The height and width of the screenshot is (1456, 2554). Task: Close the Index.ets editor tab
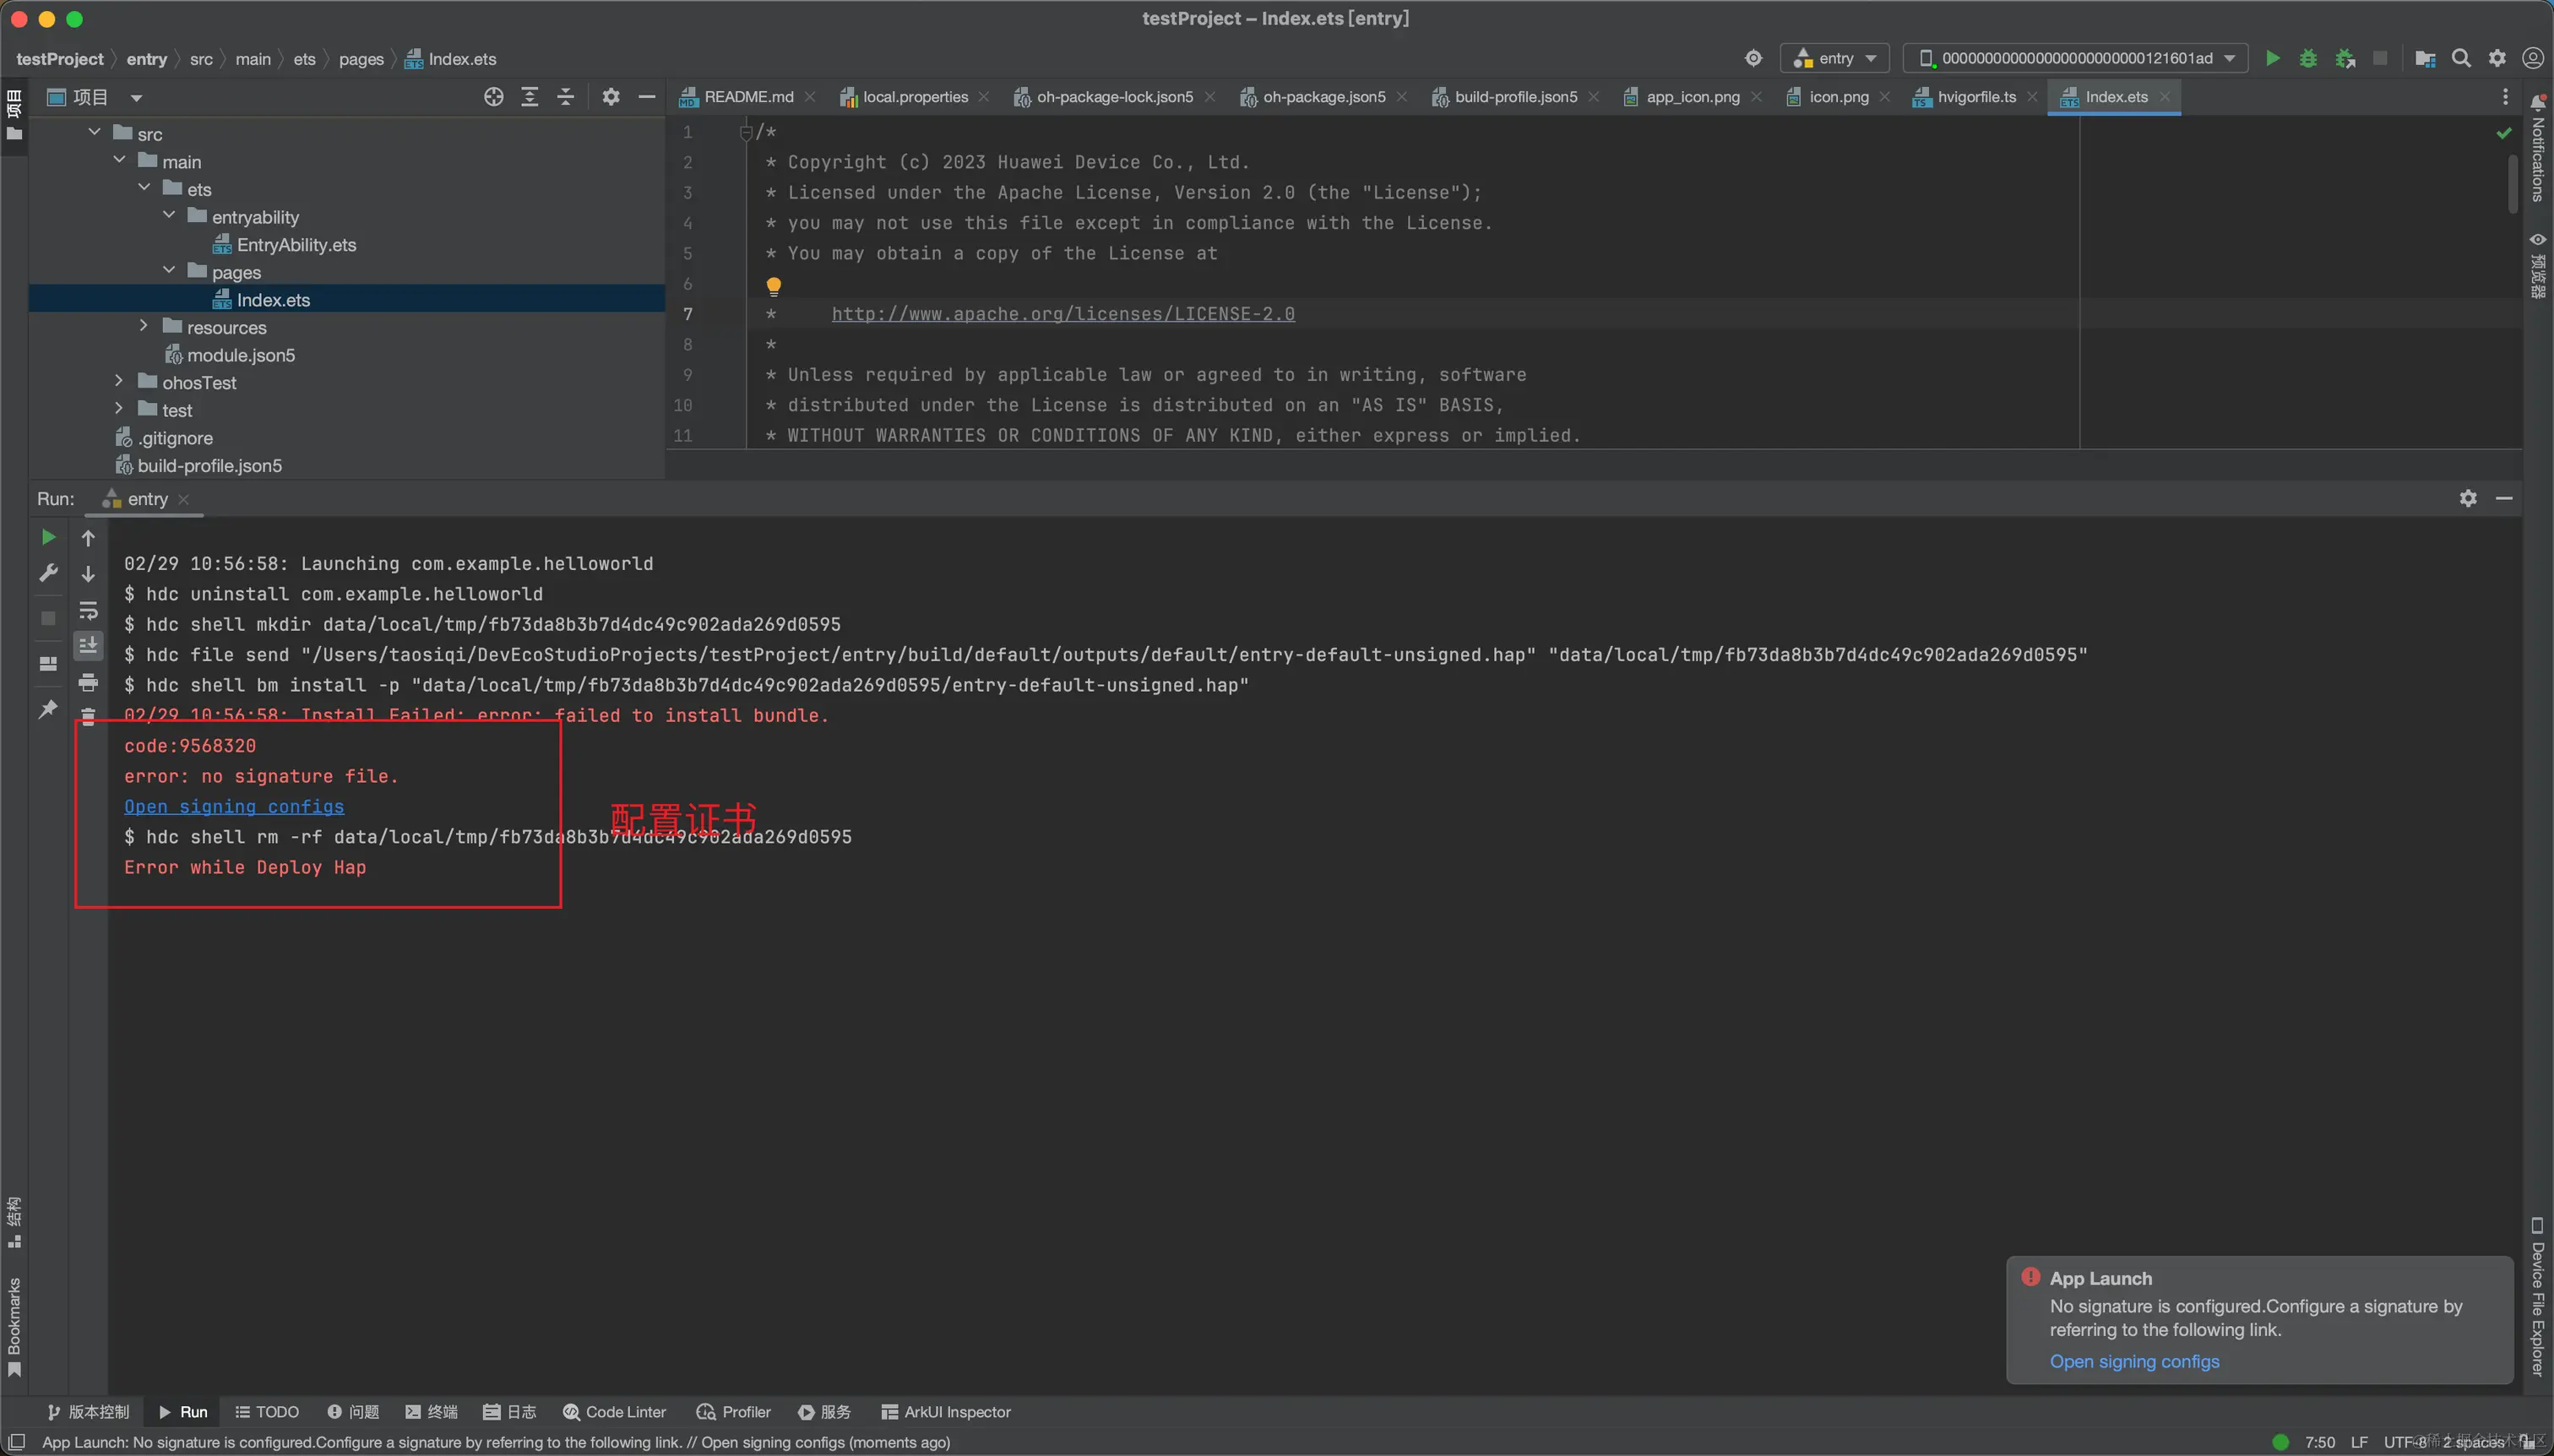[2165, 97]
